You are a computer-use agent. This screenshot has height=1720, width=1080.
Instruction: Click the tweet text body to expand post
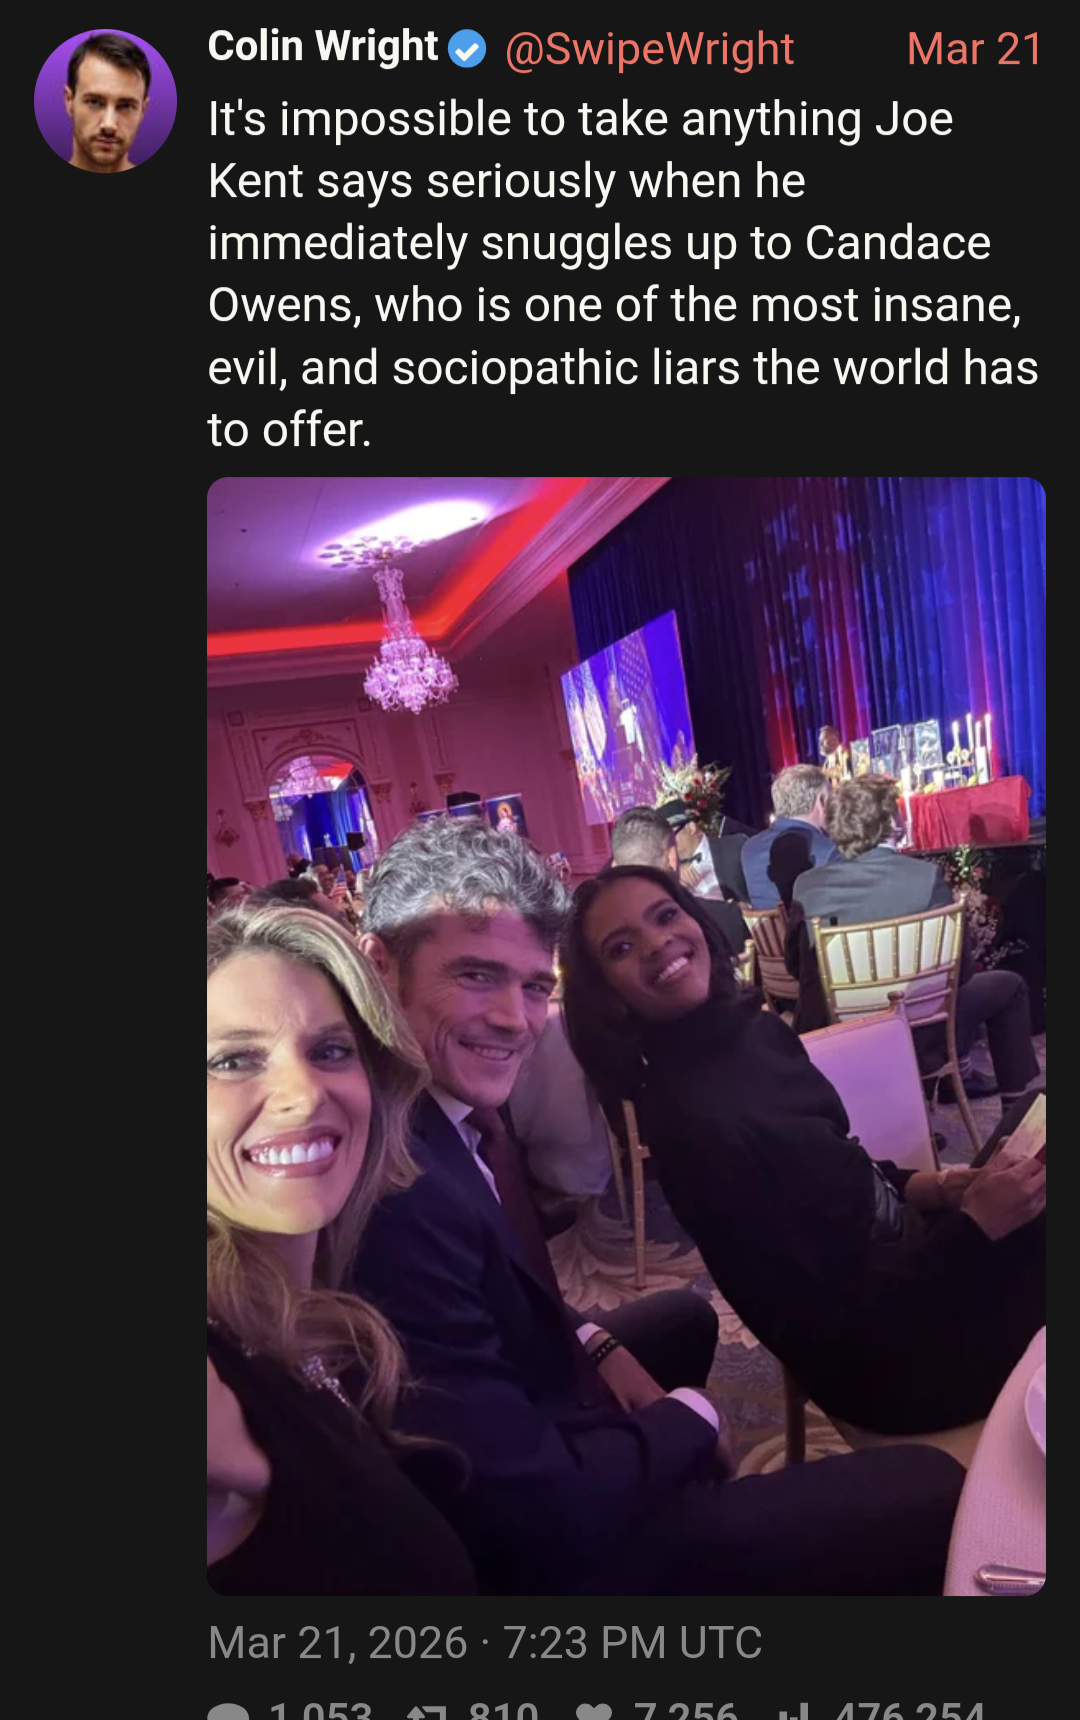[623, 274]
